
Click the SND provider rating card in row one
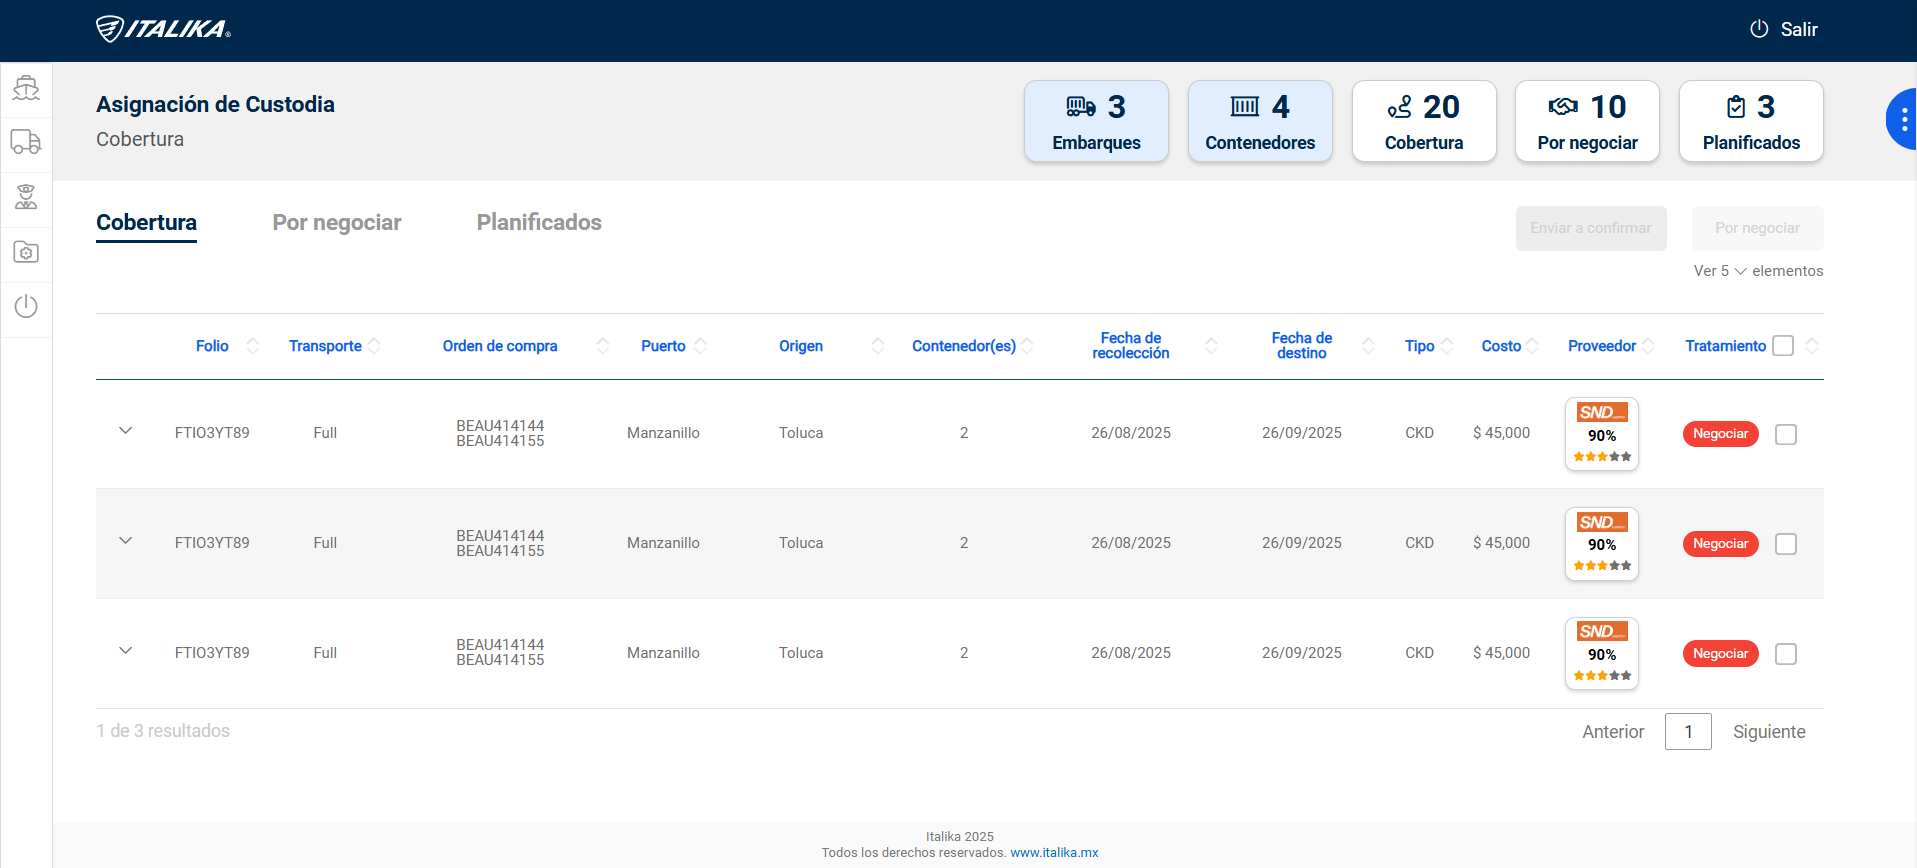point(1601,434)
